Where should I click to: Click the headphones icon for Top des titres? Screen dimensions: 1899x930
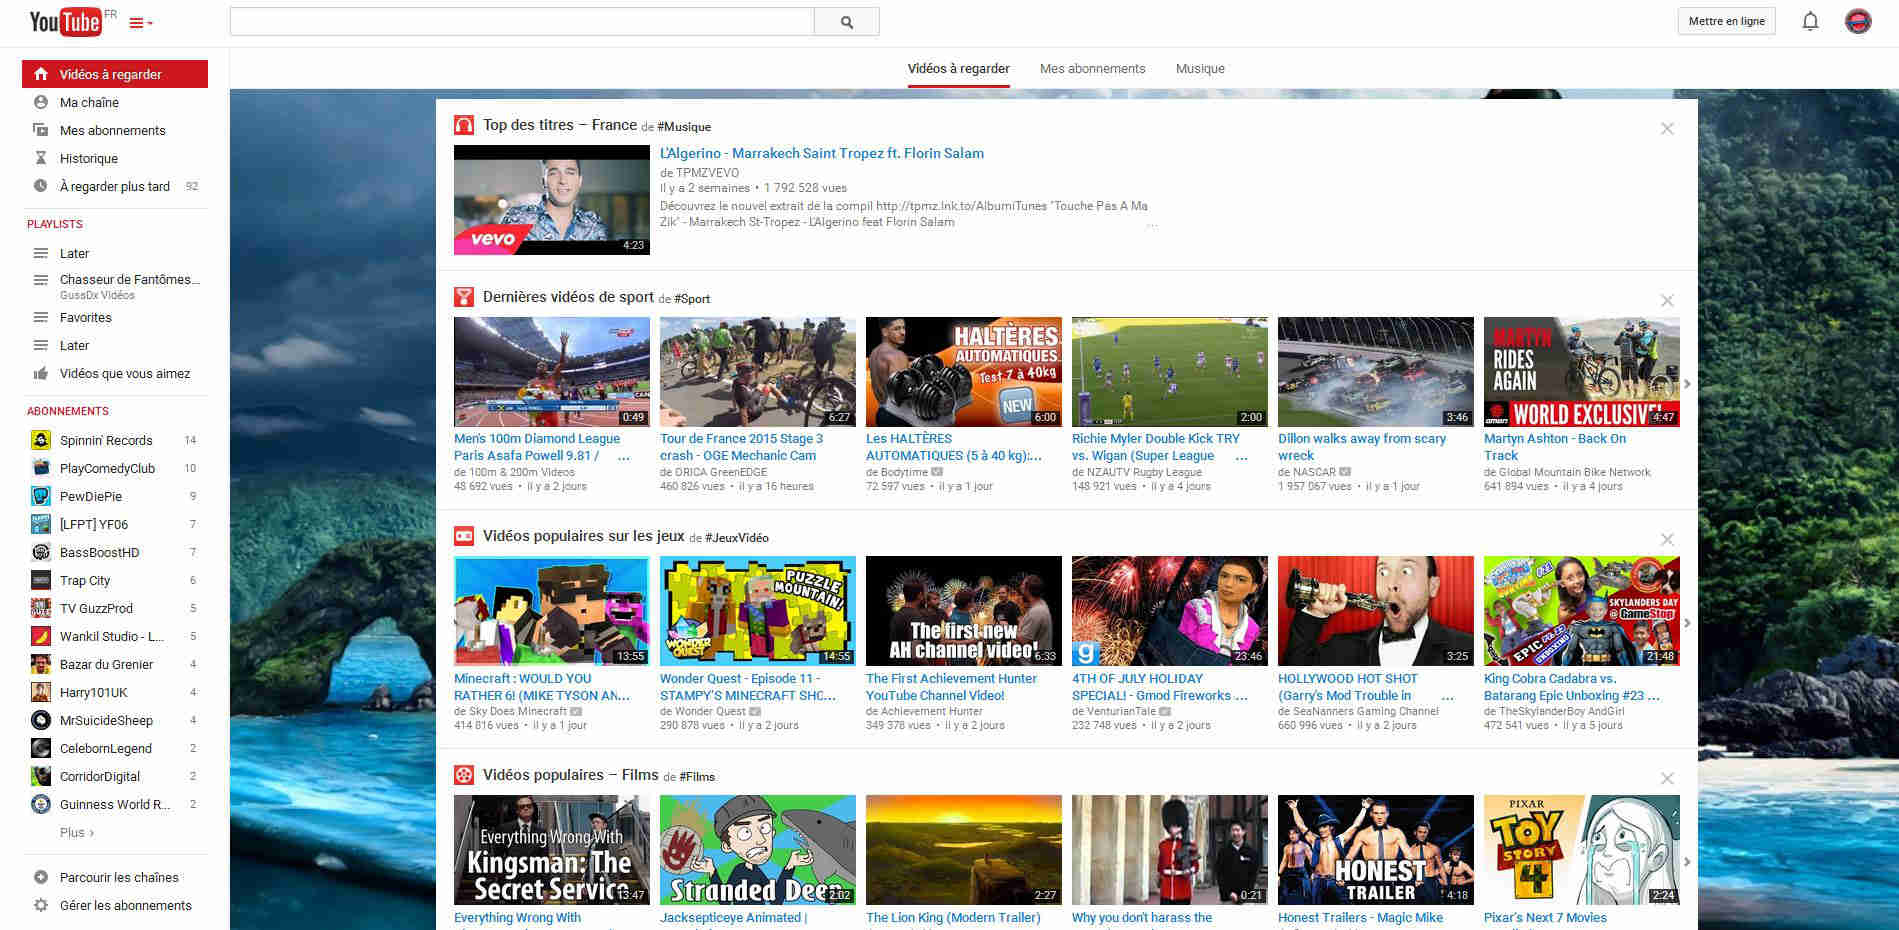pyautogui.click(x=463, y=124)
